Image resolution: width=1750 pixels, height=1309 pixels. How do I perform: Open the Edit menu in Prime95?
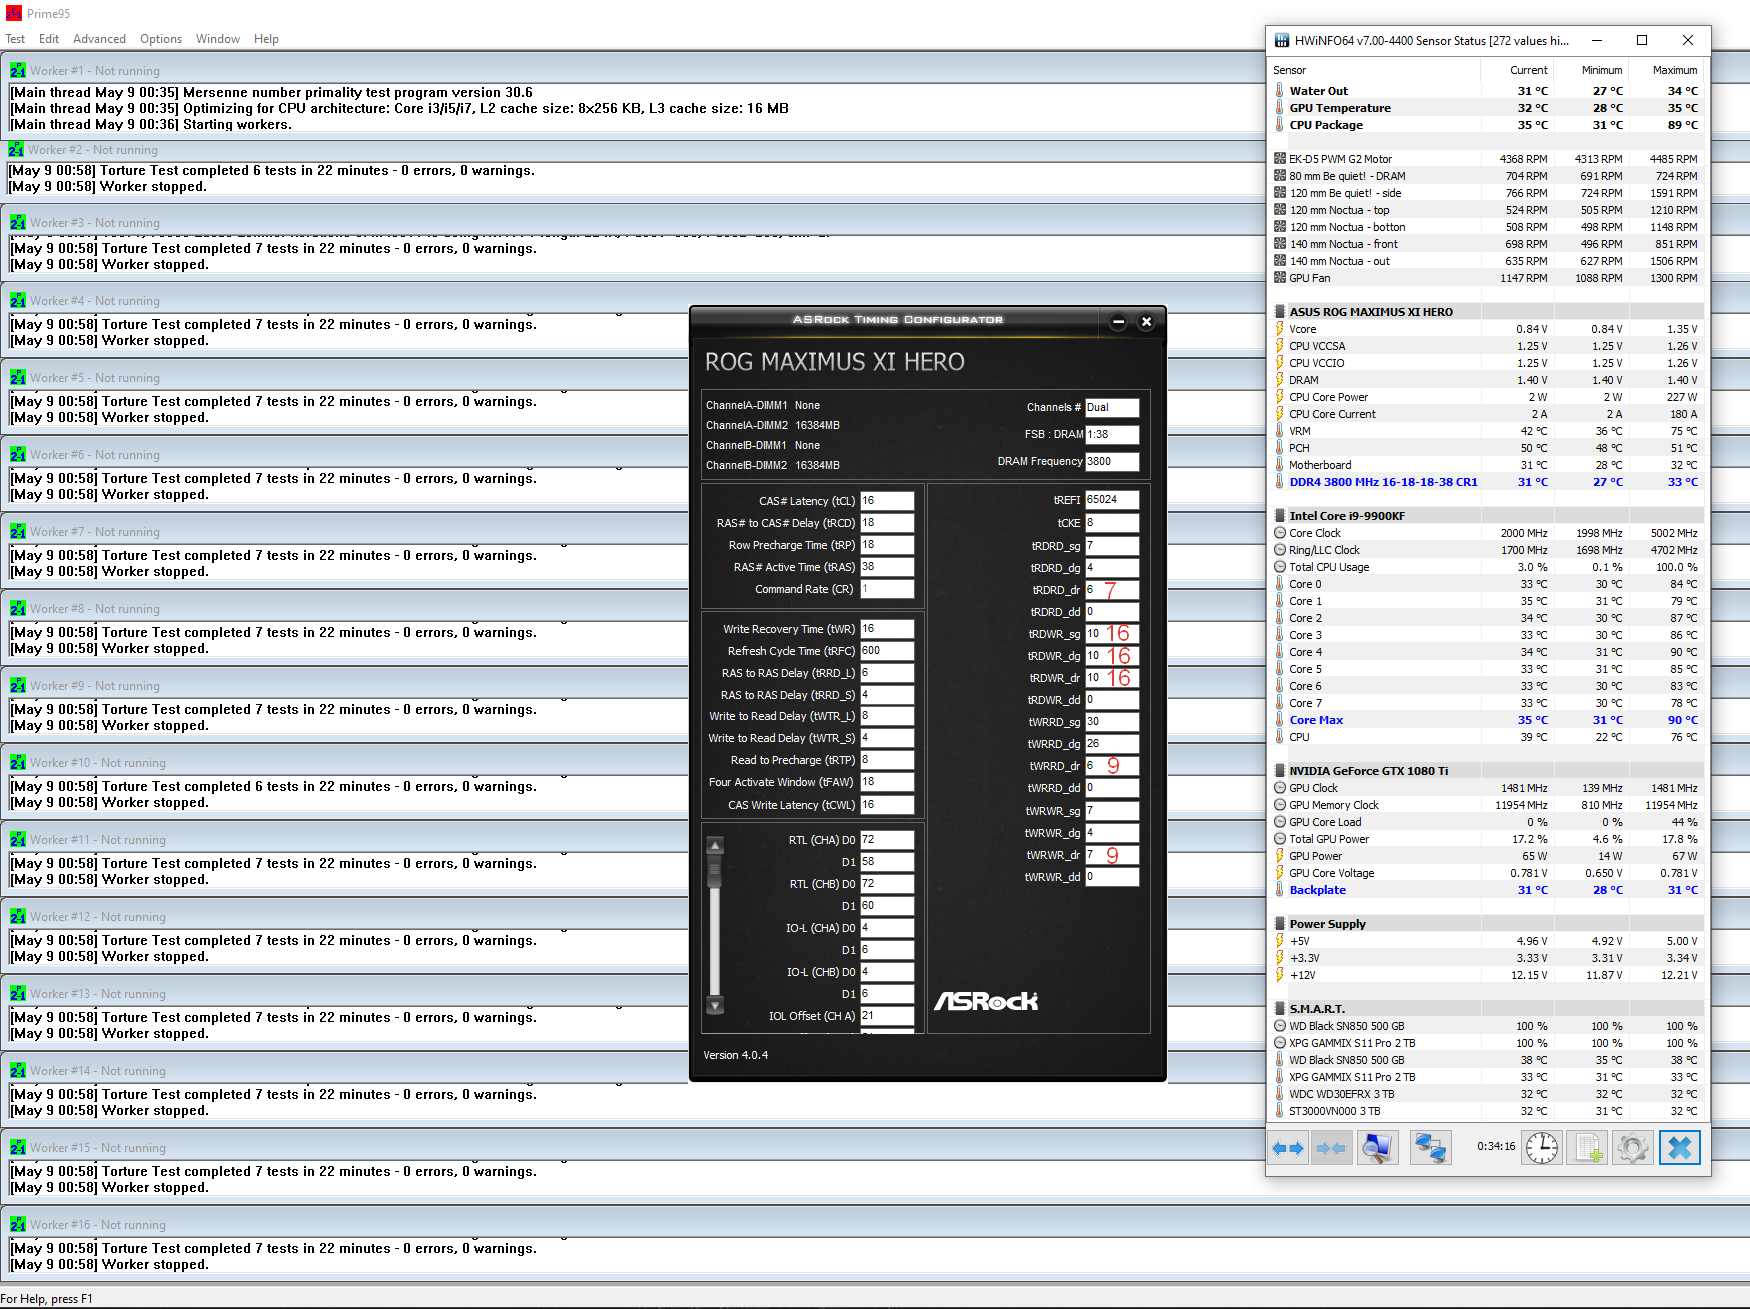[49, 39]
